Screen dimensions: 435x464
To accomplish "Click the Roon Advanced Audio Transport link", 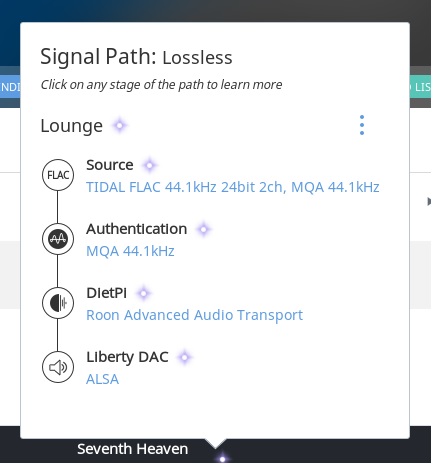I will point(194,315).
